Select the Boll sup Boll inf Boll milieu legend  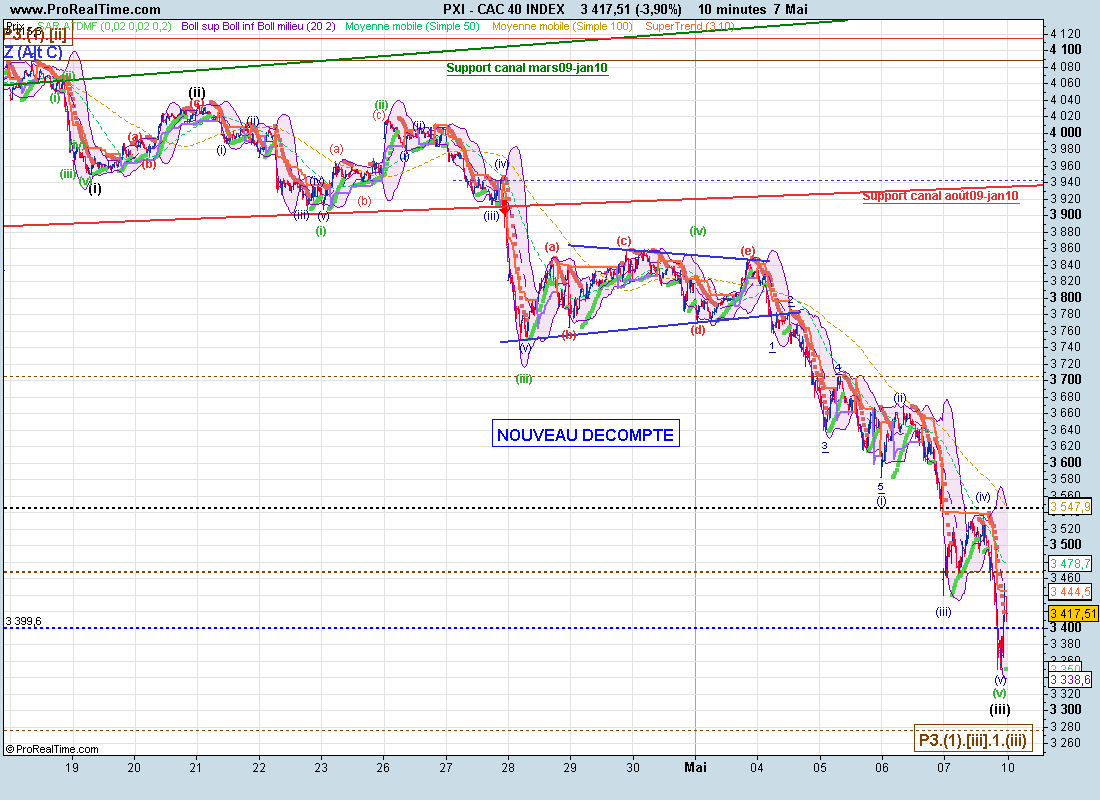pyautogui.click(x=258, y=26)
